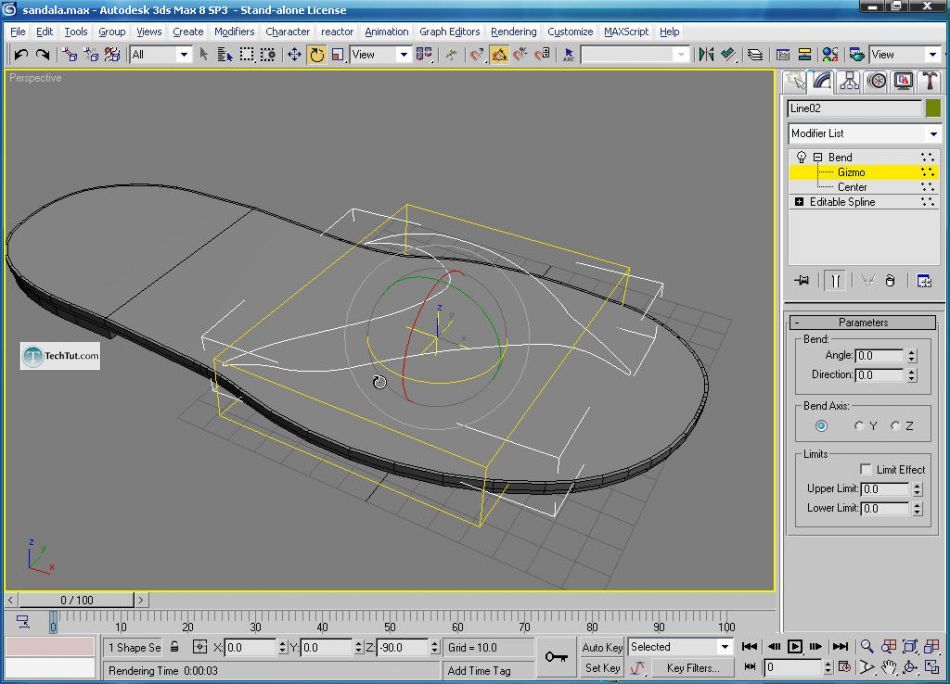
Task: Click the Bend Angle input field
Action: click(880, 356)
